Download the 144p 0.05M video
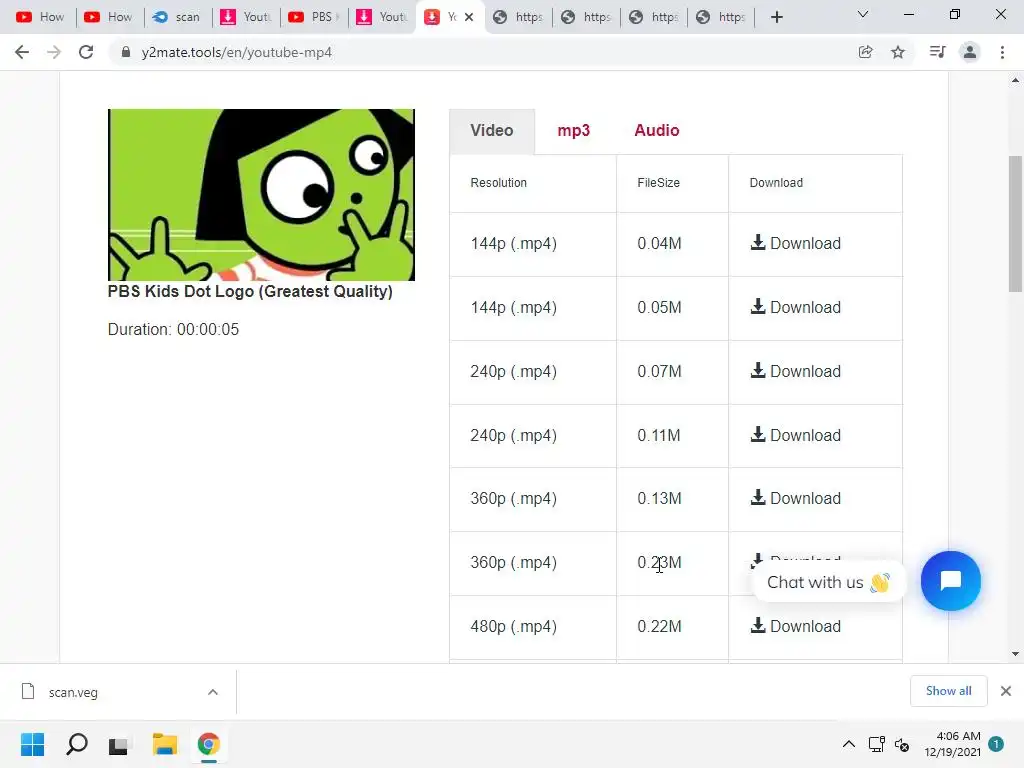Image resolution: width=1024 pixels, height=768 pixels. point(795,307)
